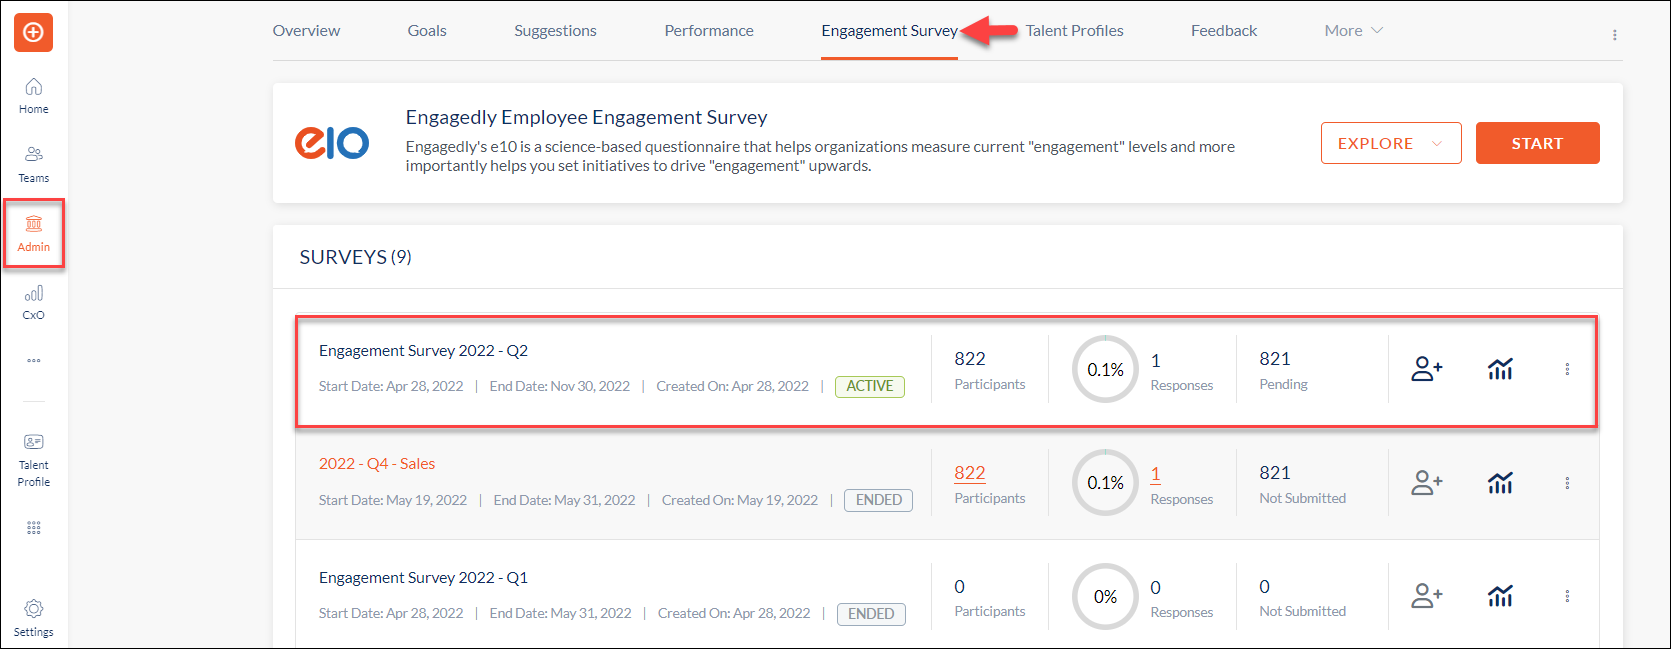Click the e10 logo

(332, 143)
